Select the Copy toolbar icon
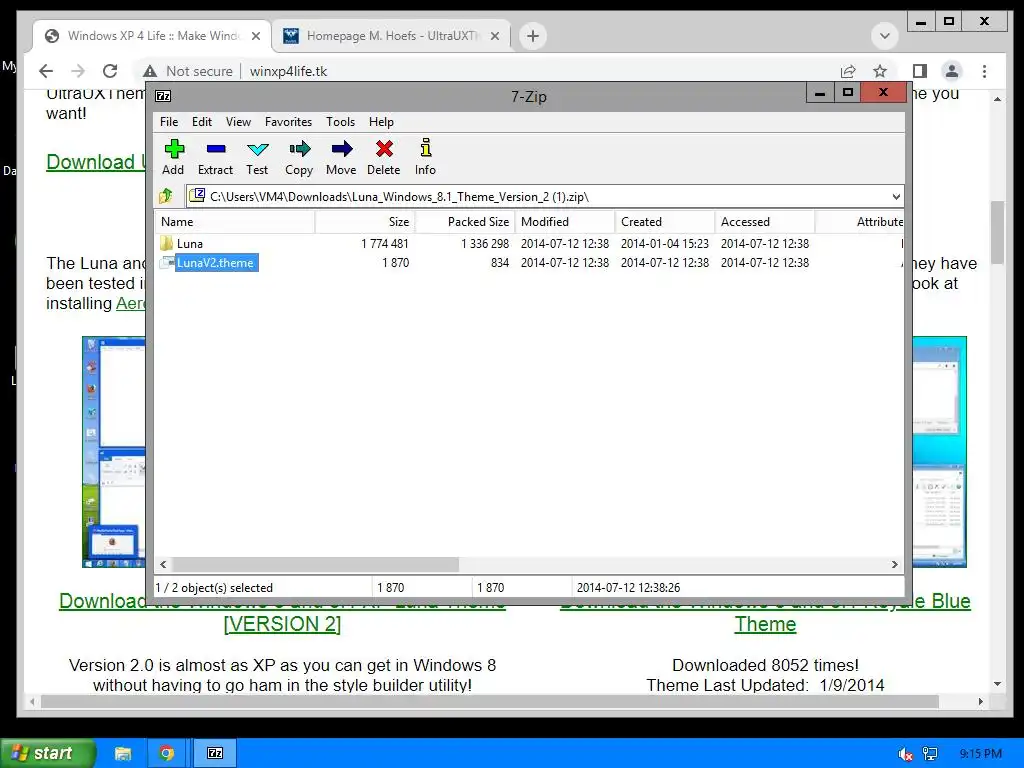The height and width of the screenshot is (768, 1024). click(299, 149)
